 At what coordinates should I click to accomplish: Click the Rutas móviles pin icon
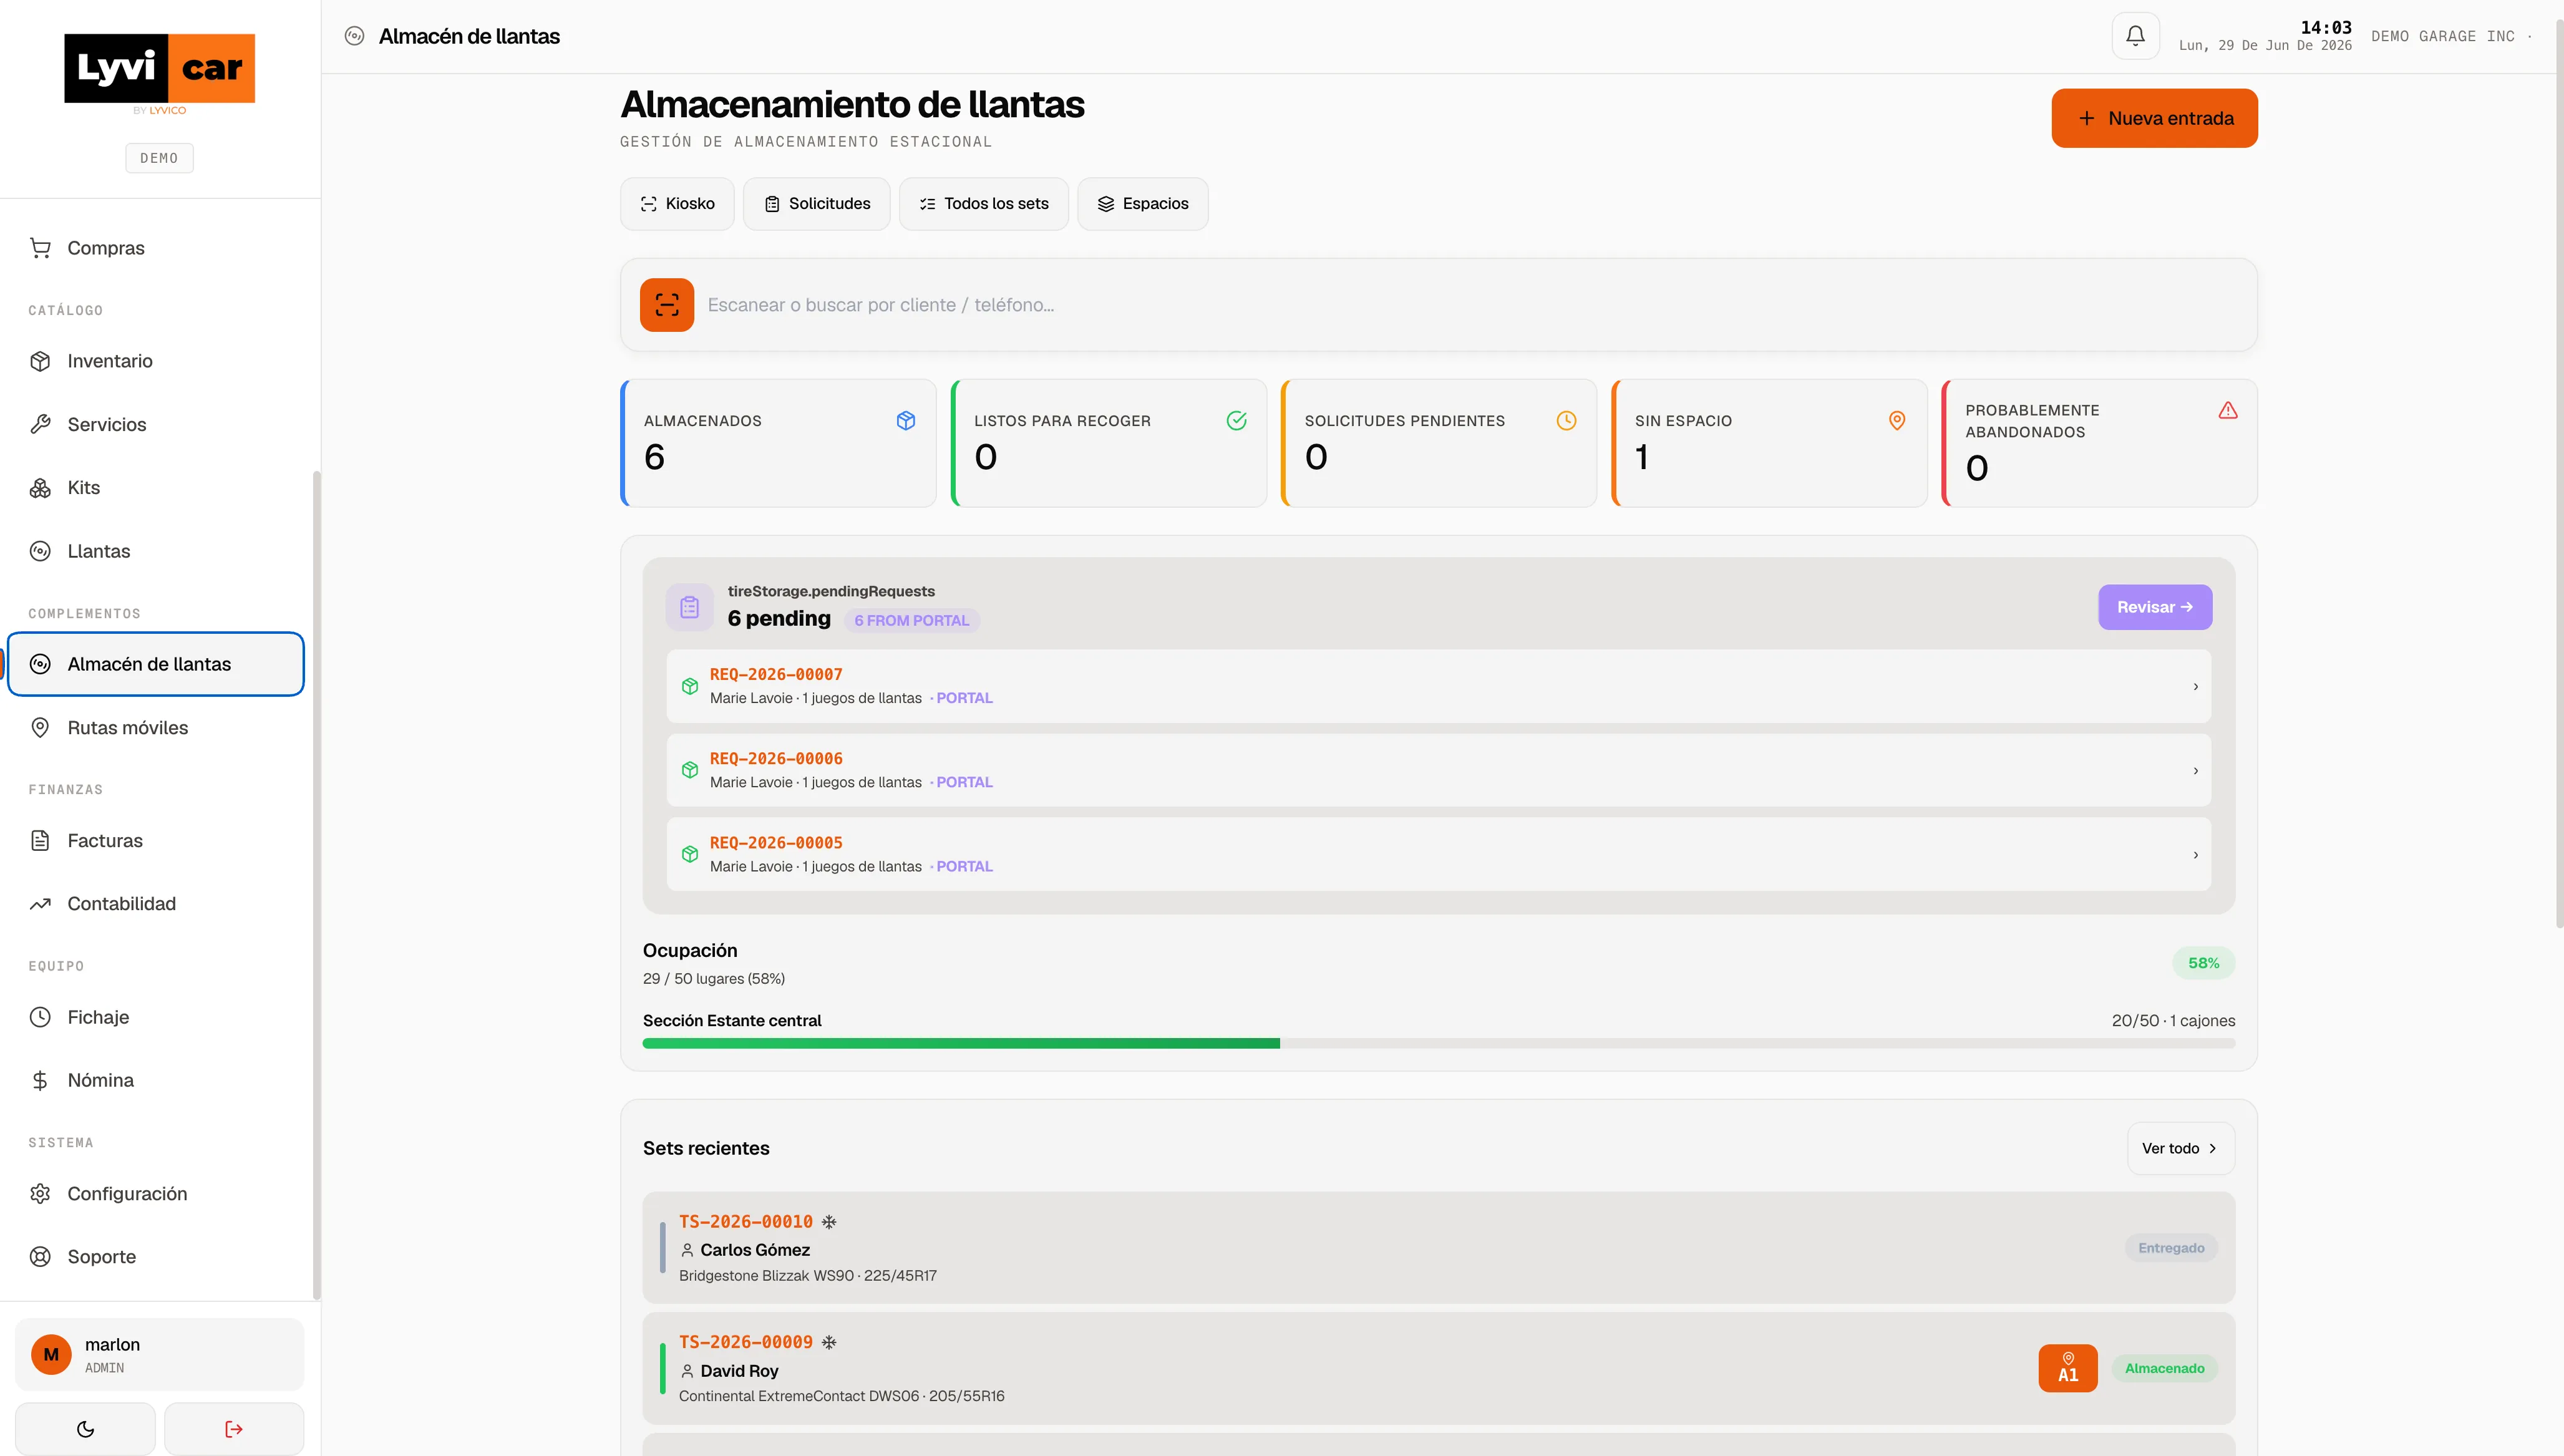(40, 728)
